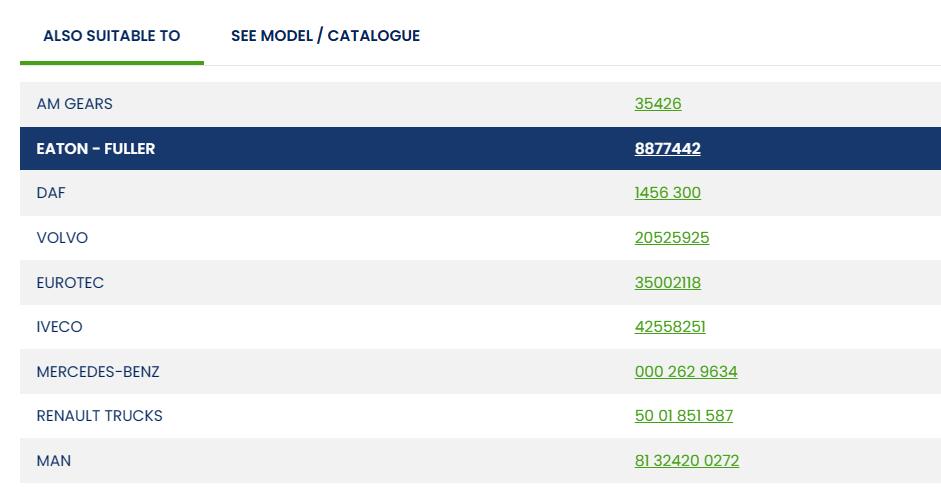Open MAN part number 81 32420 0272
The width and height of the screenshot is (941, 500).
click(x=687, y=461)
